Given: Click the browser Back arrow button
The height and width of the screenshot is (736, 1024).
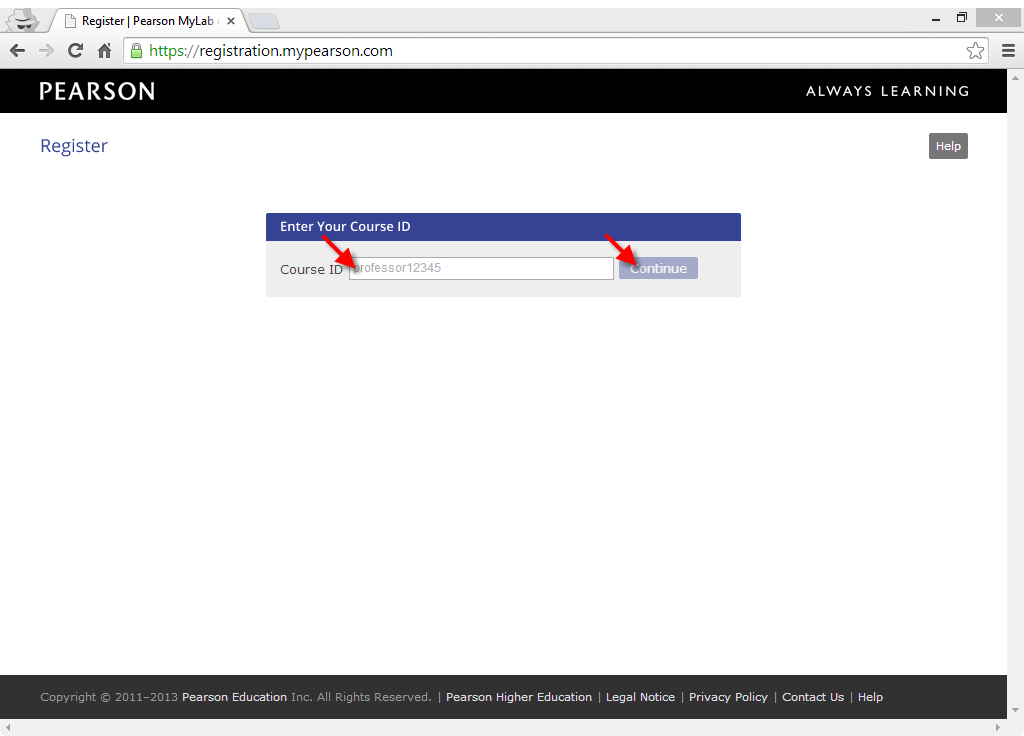Looking at the screenshot, I should tap(17, 51).
